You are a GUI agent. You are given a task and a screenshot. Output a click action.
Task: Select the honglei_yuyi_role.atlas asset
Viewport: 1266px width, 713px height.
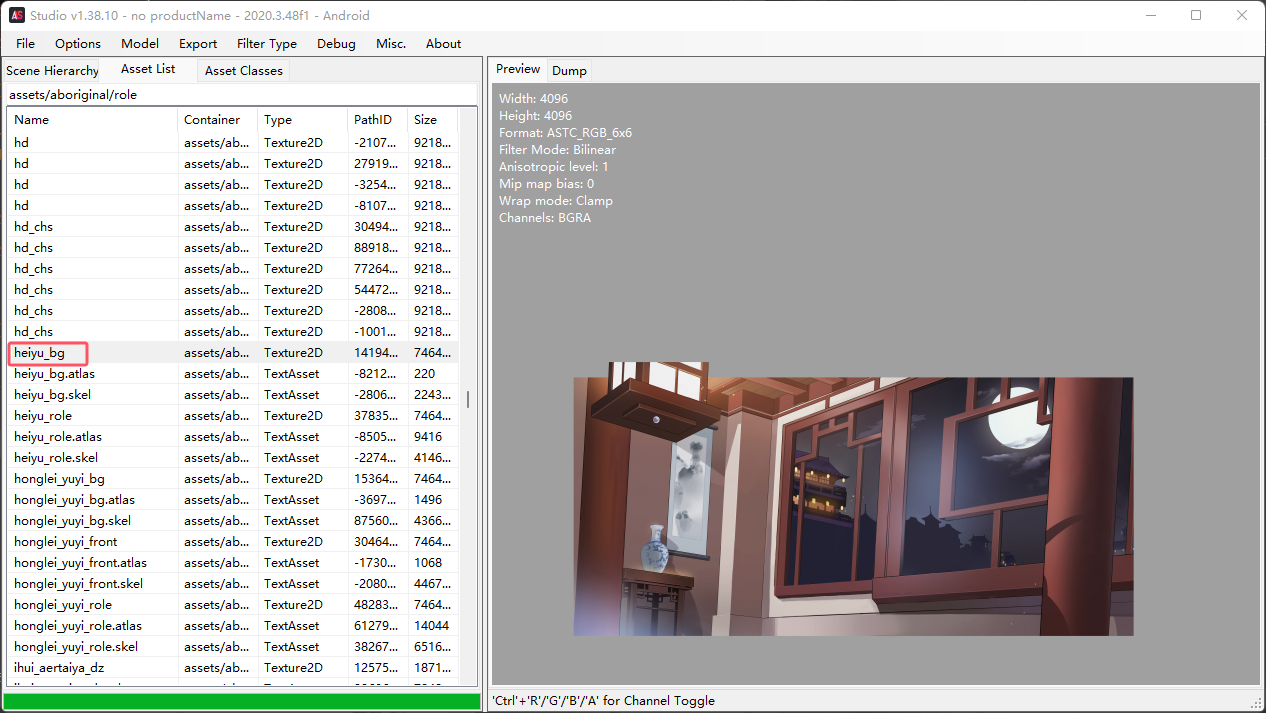pyautogui.click(x=233, y=626)
